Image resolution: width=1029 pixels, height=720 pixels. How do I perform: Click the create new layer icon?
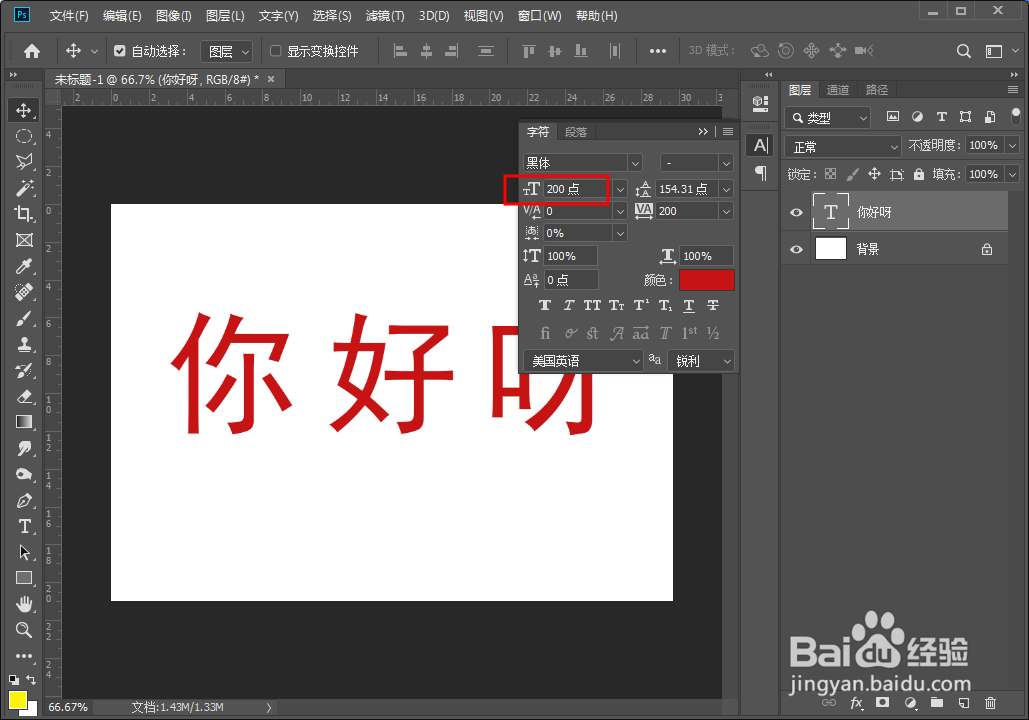coord(963,703)
